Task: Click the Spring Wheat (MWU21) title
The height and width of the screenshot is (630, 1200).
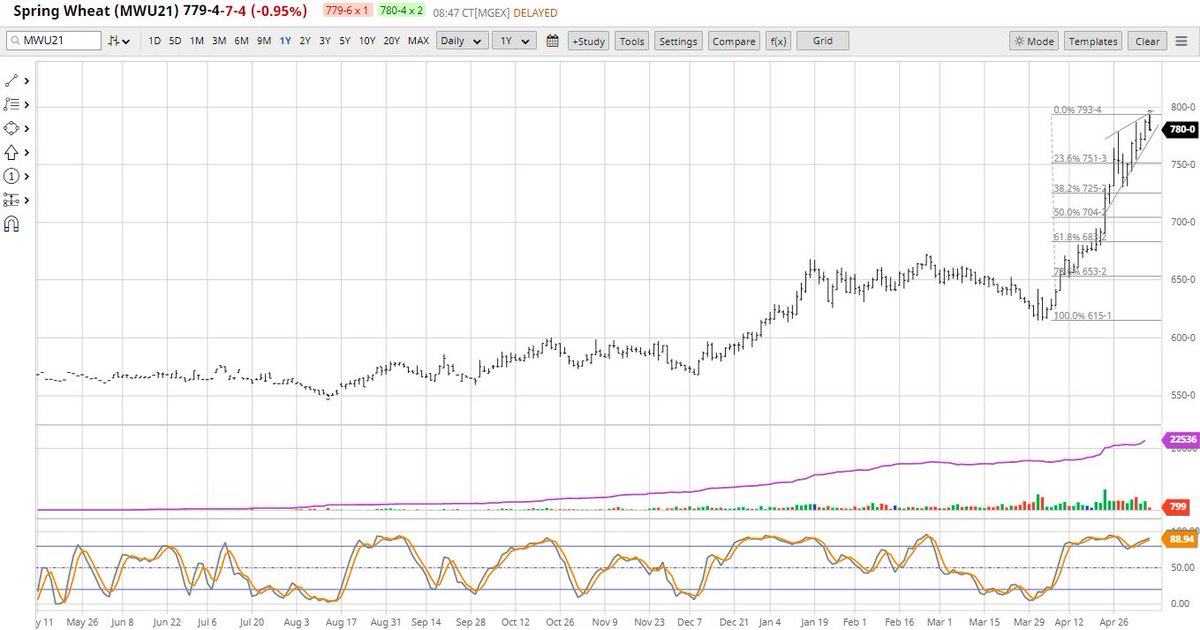Action: point(94,11)
